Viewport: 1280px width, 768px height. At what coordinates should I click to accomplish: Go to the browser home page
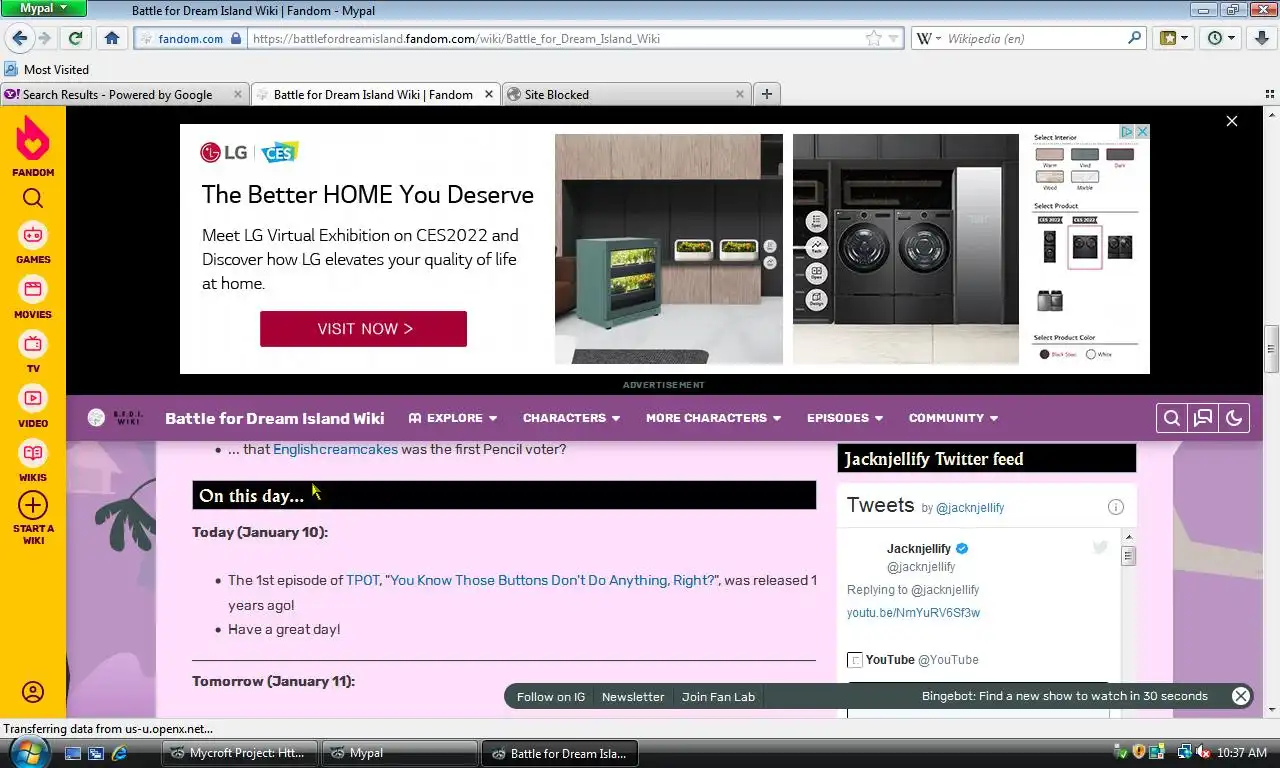(111, 38)
